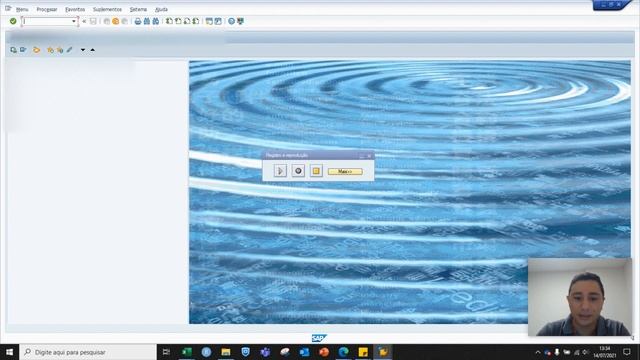Click the Move Favorites Down black arrow
Viewport: 640px width, 360px height.
pos(83,50)
